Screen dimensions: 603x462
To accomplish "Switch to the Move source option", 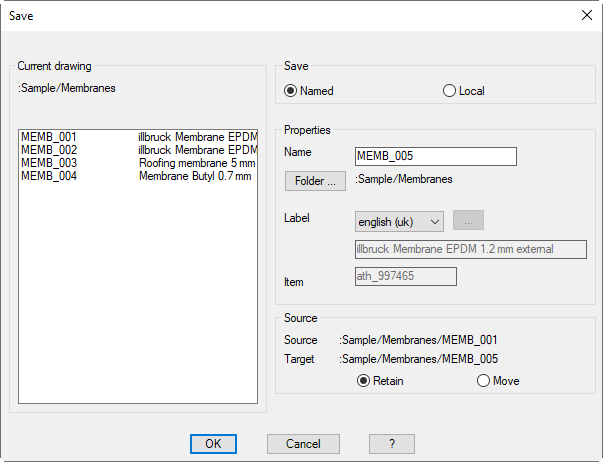I will (x=484, y=381).
